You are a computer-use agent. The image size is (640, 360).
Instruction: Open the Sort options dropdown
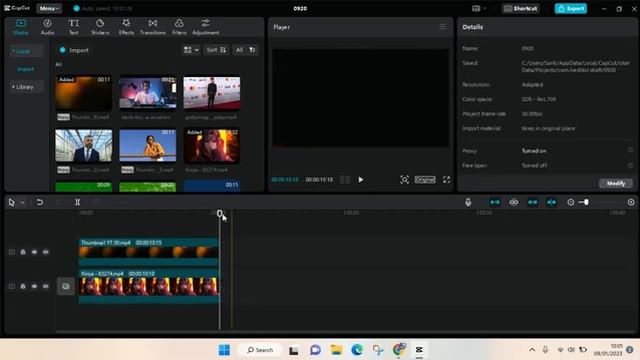(x=216, y=50)
